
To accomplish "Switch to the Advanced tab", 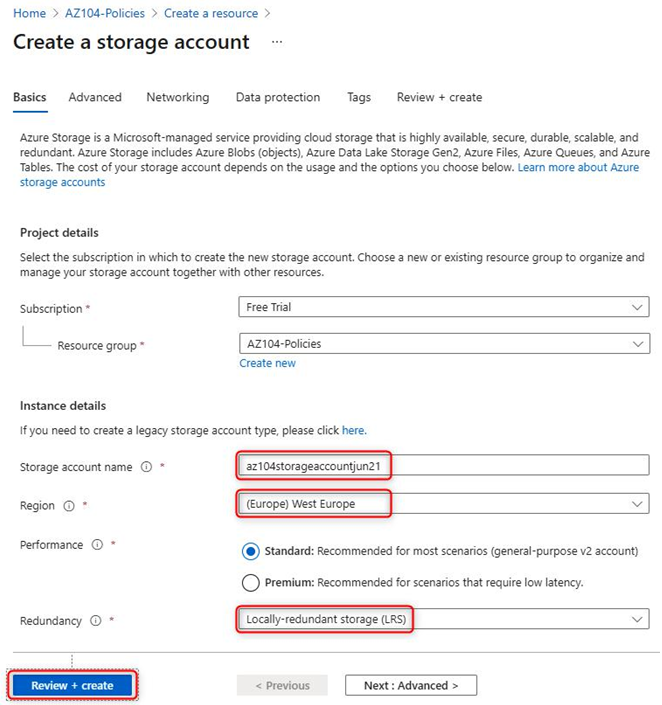I will tap(95, 97).
